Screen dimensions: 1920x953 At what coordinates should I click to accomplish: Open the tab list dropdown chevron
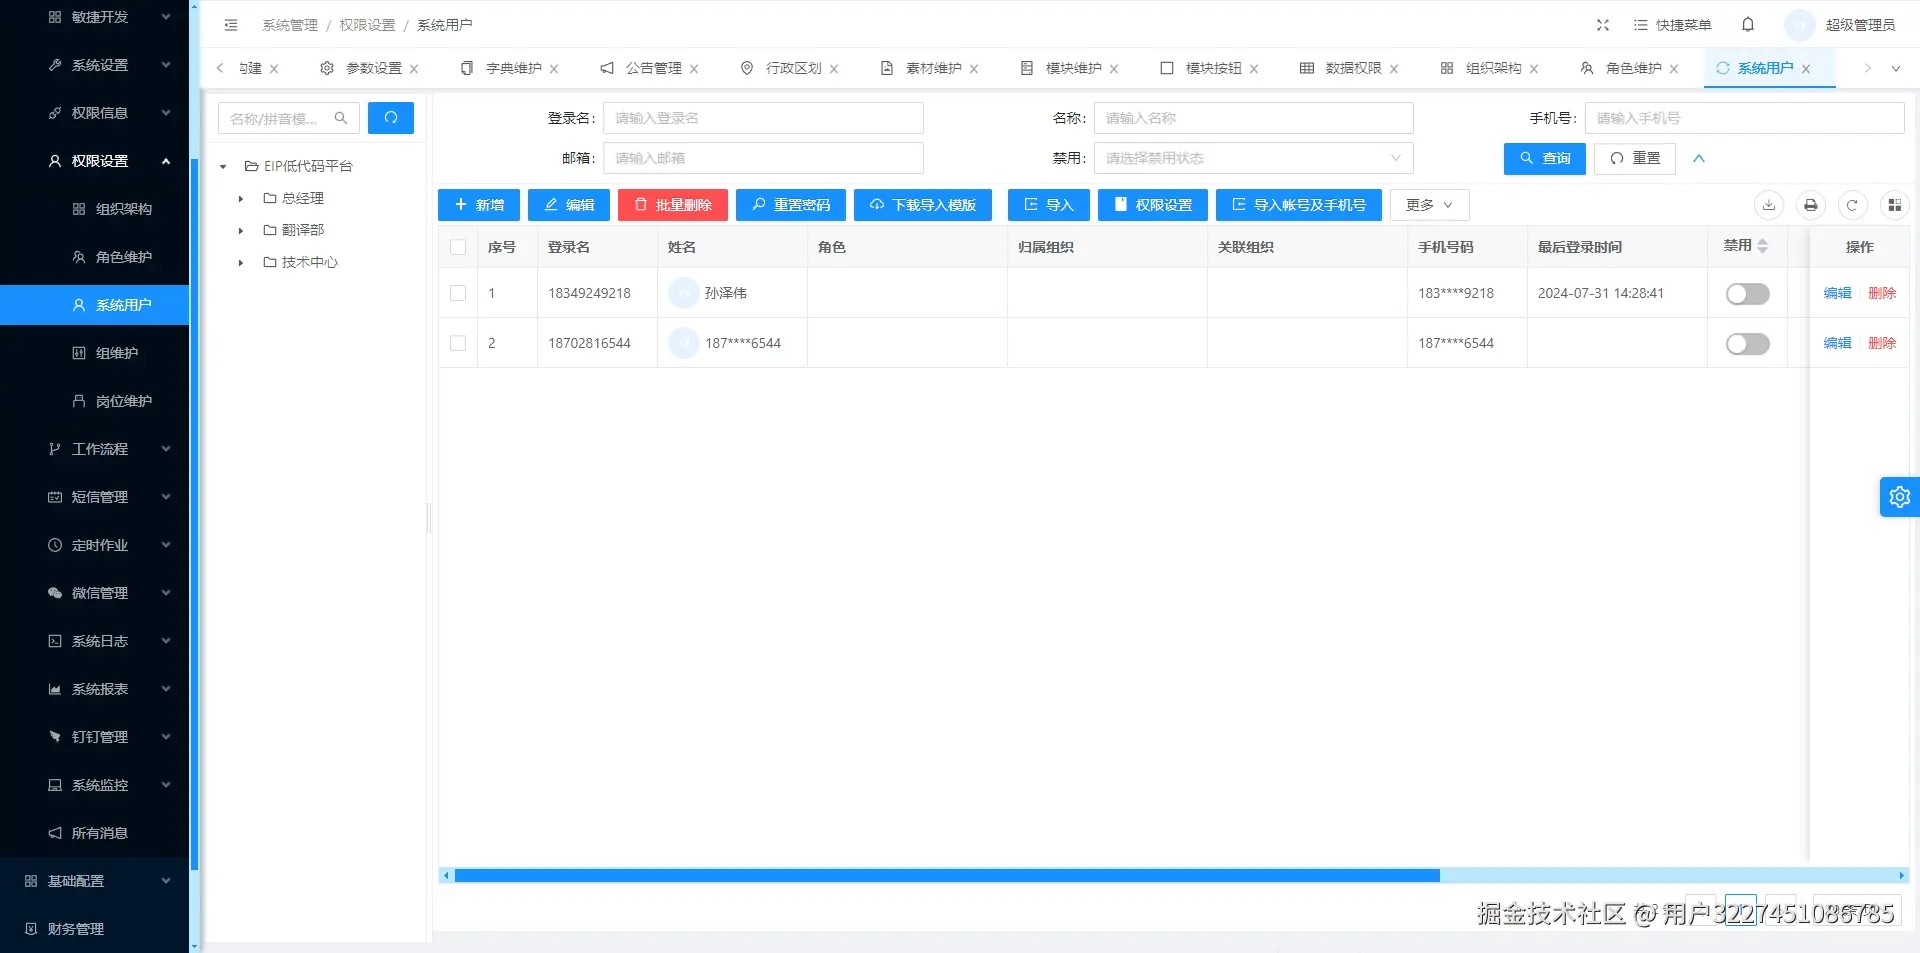(x=1896, y=69)
